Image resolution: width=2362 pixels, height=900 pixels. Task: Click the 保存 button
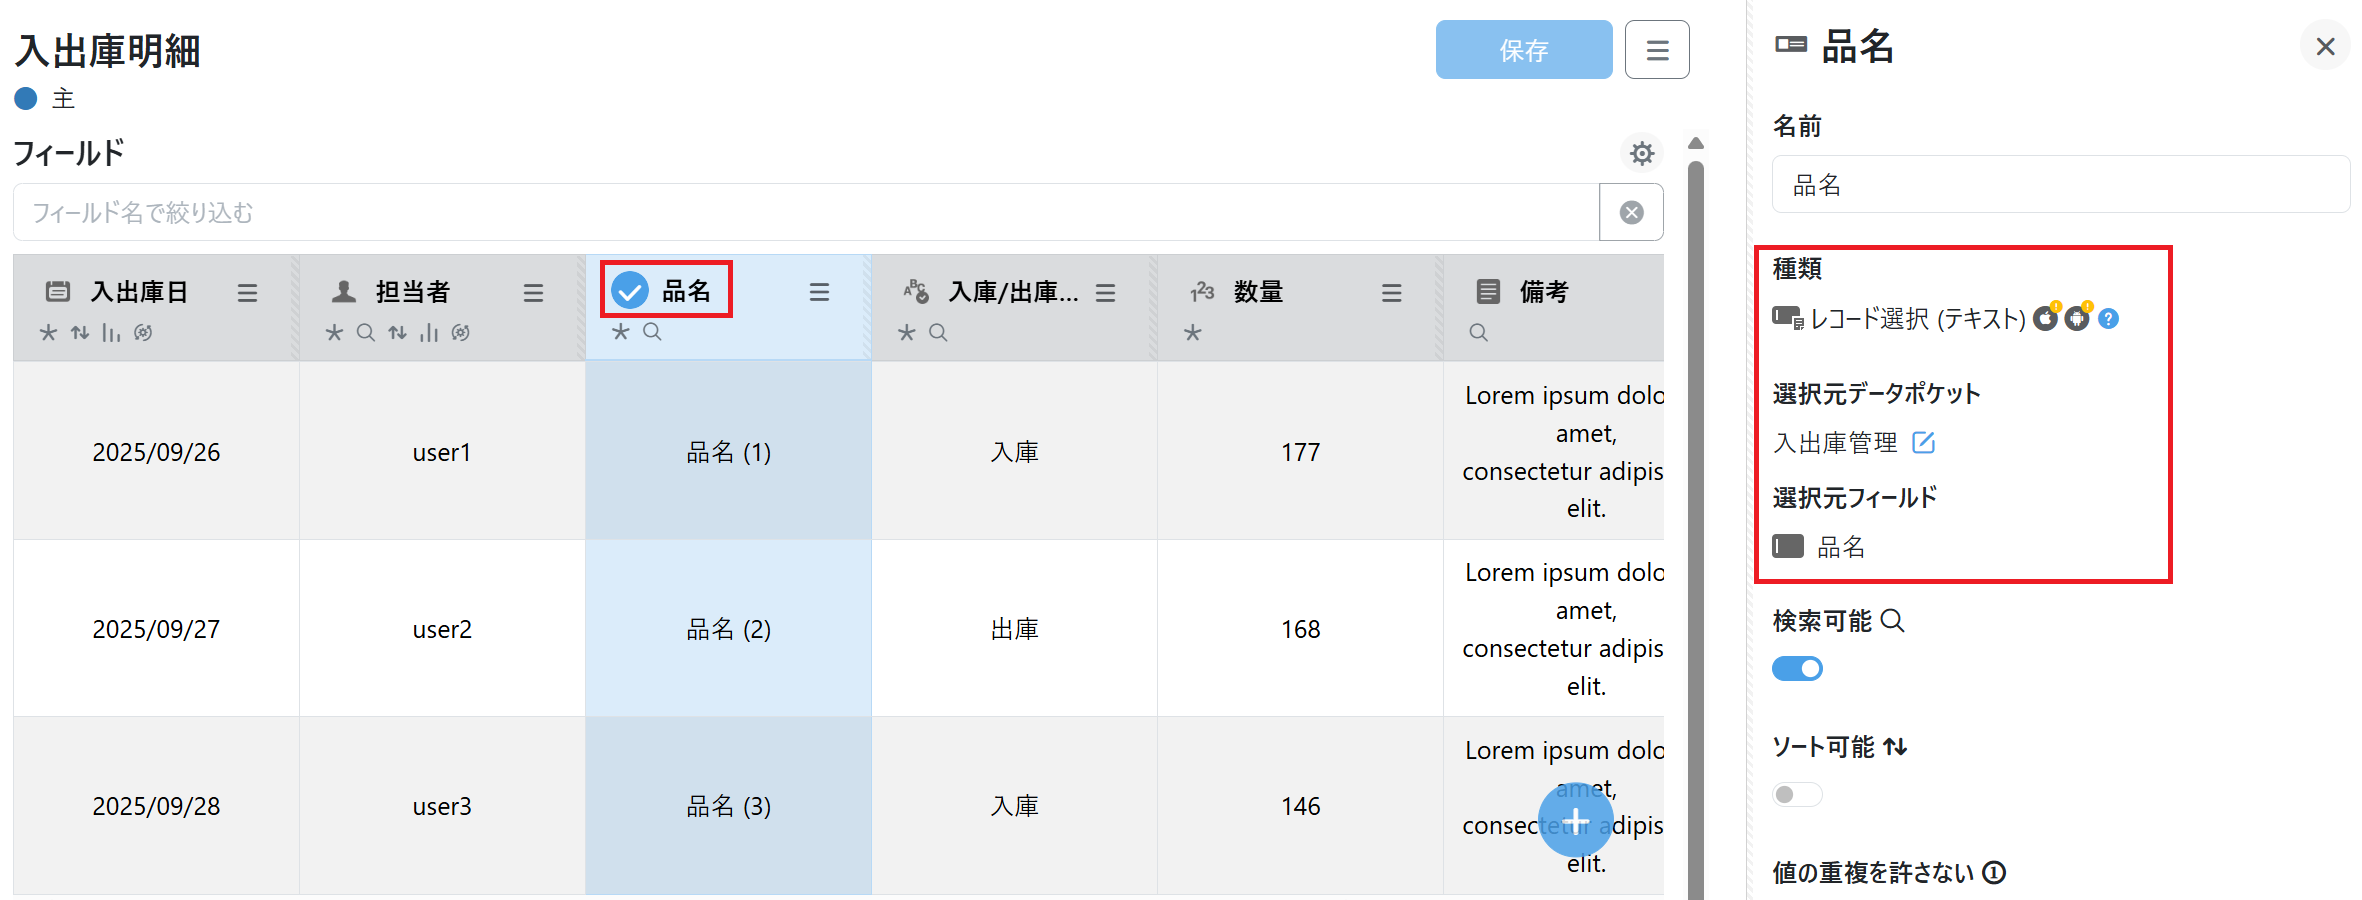tap(1523, 50)
